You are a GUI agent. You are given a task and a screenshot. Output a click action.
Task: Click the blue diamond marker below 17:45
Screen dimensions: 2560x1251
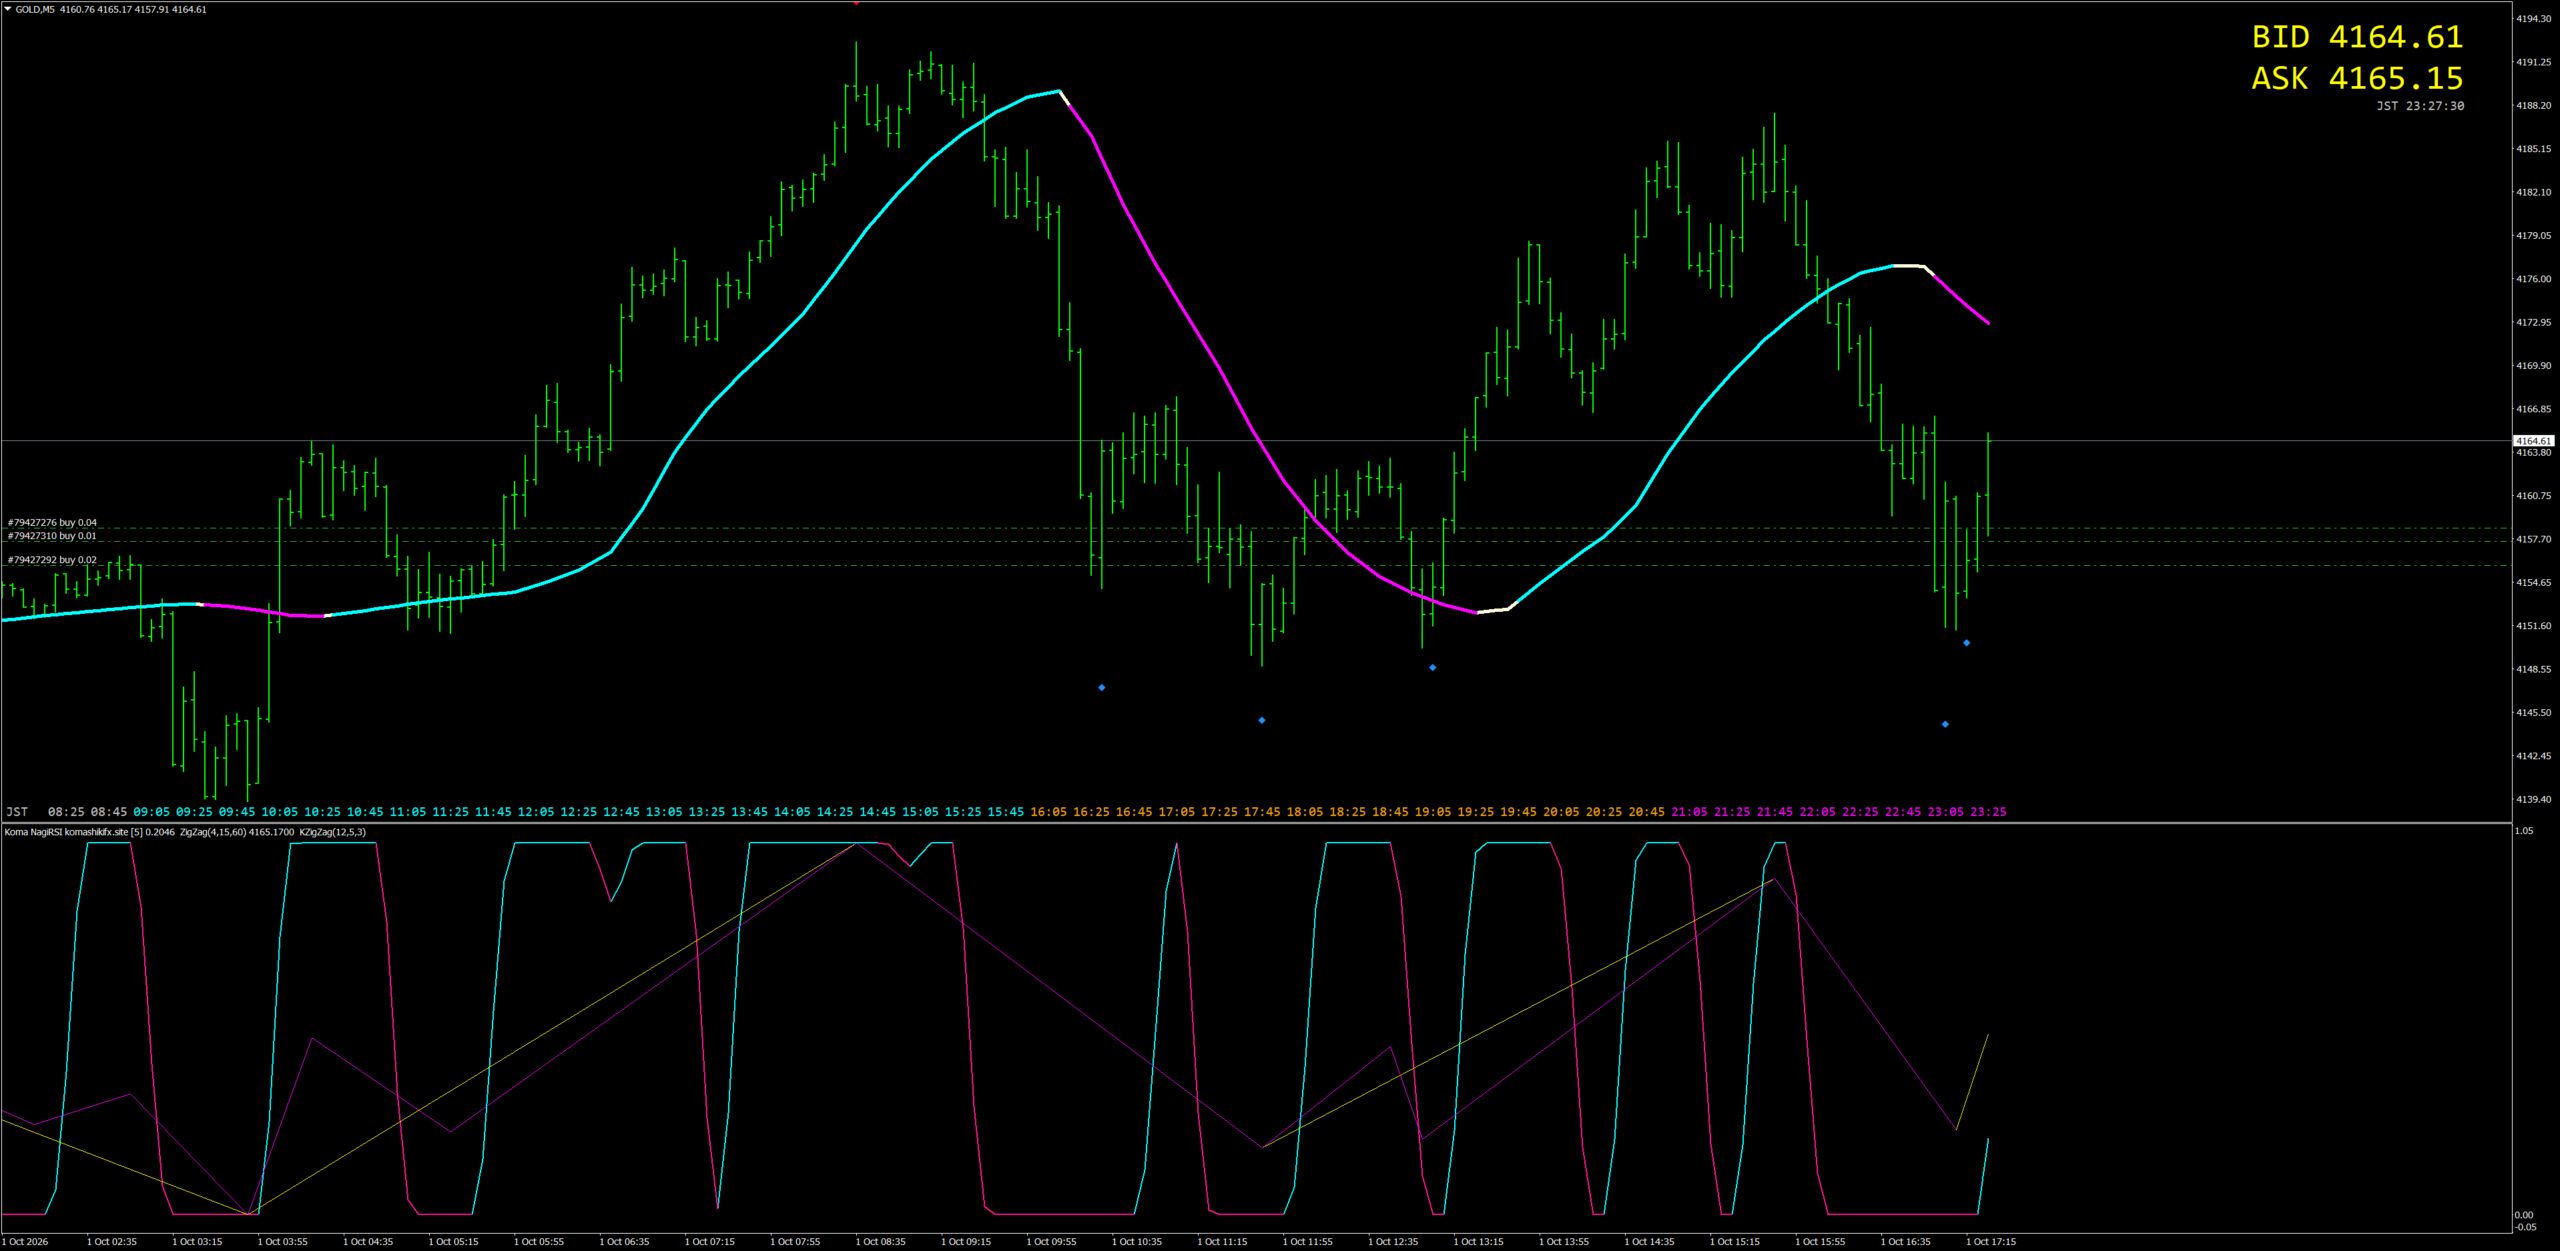1262,720
